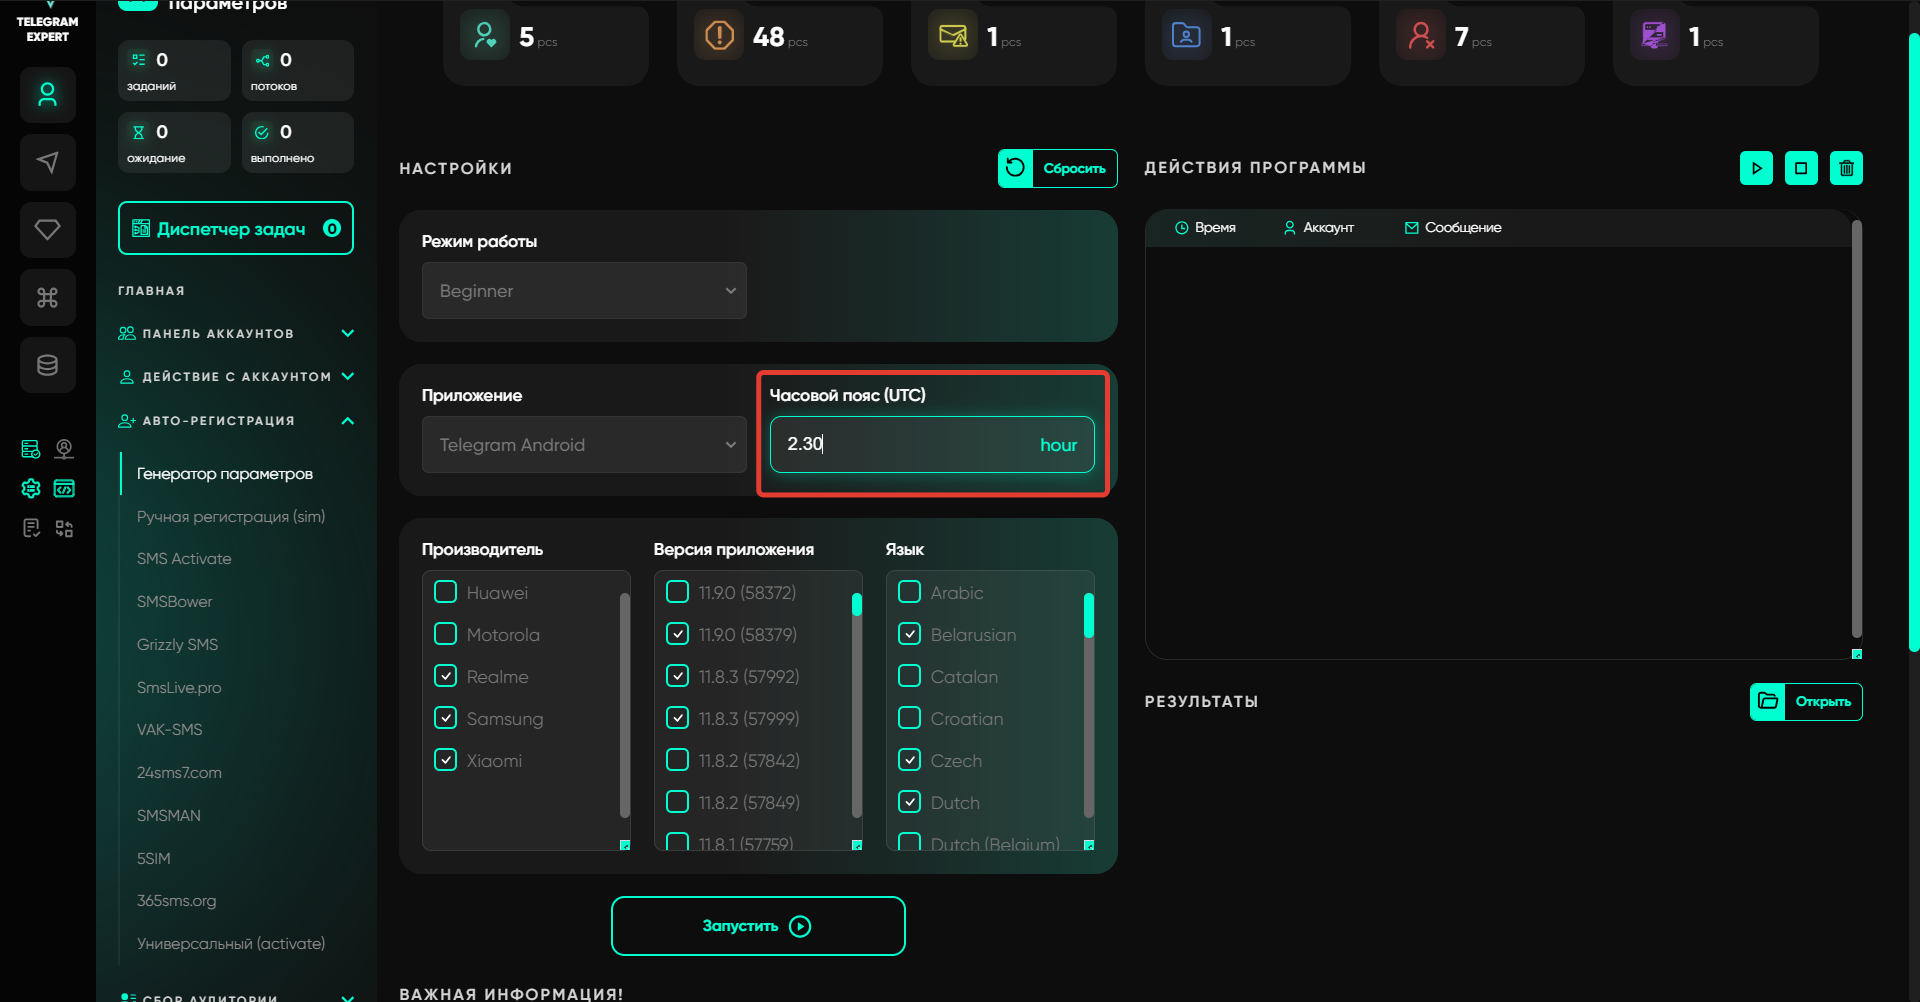The height and width of the screenshot is (1002, 1920).
Task: Click the trash icon to clear actions
Action: [x=1846, y=168]
